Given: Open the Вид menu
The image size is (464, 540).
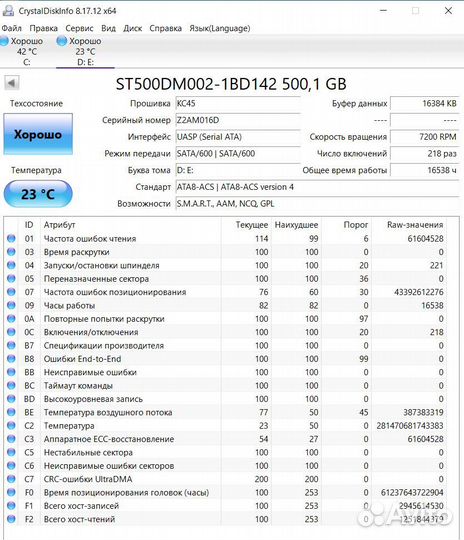Looking at the screenshot, I should click(108, 28).
